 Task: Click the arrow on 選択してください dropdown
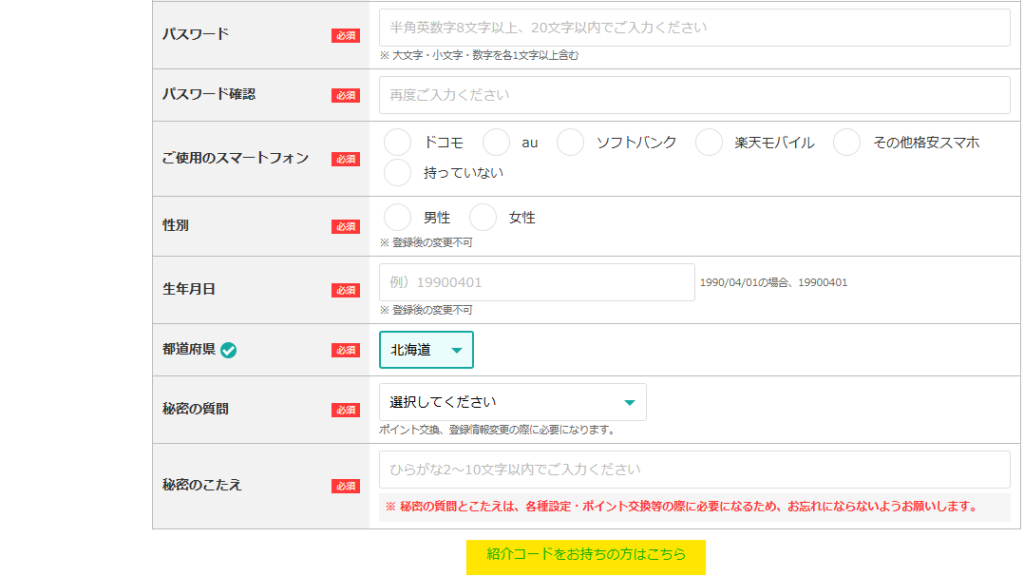(629, 403)
